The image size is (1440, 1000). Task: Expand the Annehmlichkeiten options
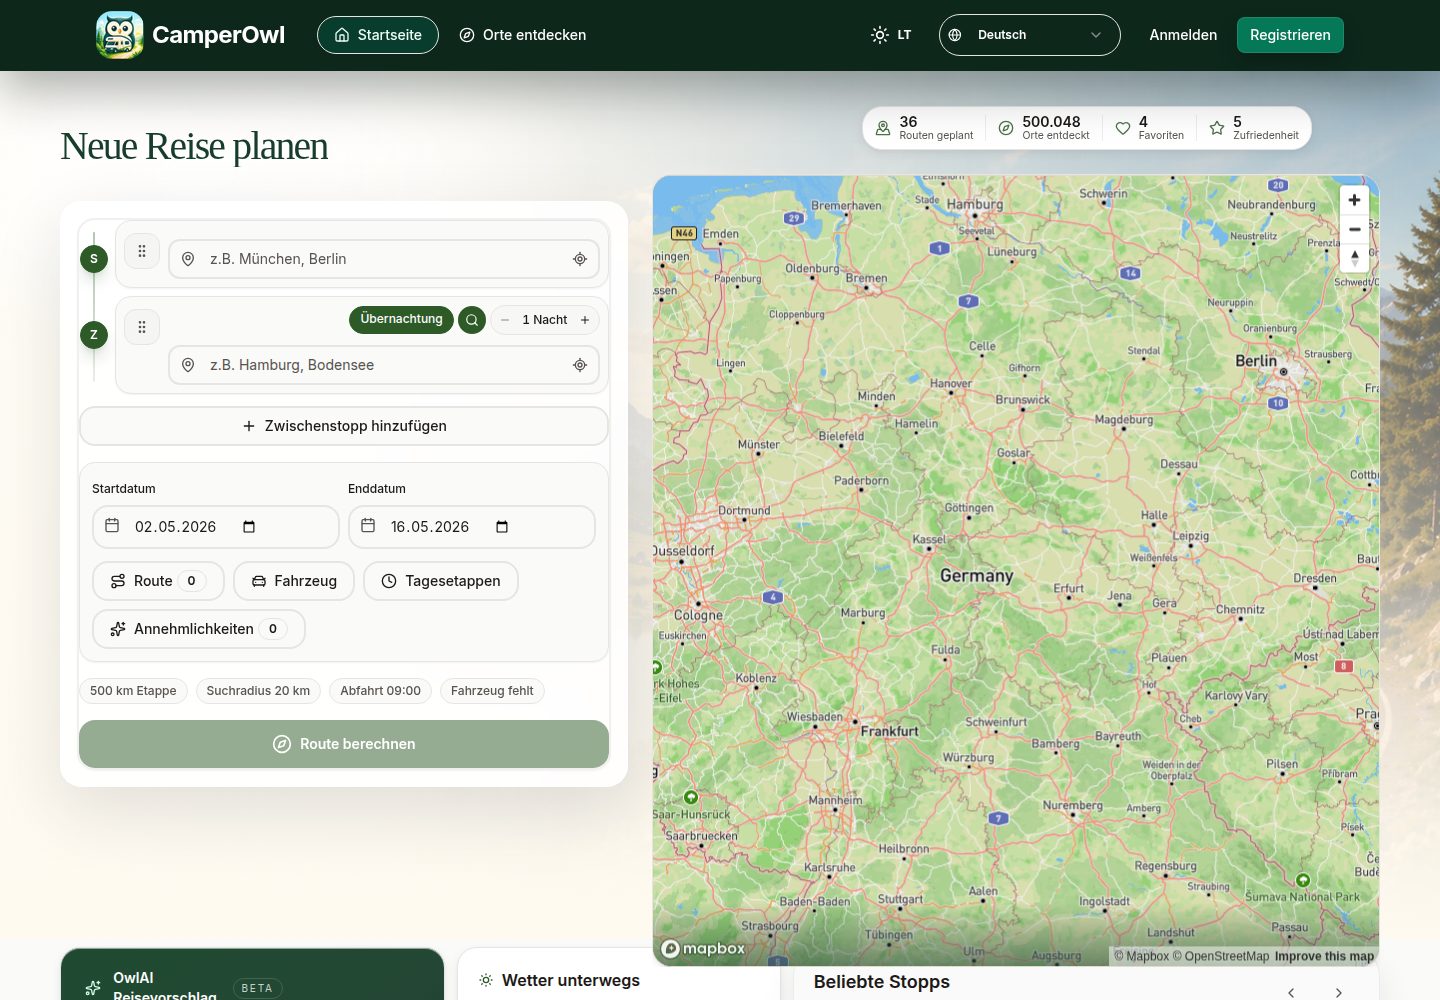[x=199, y=629]
